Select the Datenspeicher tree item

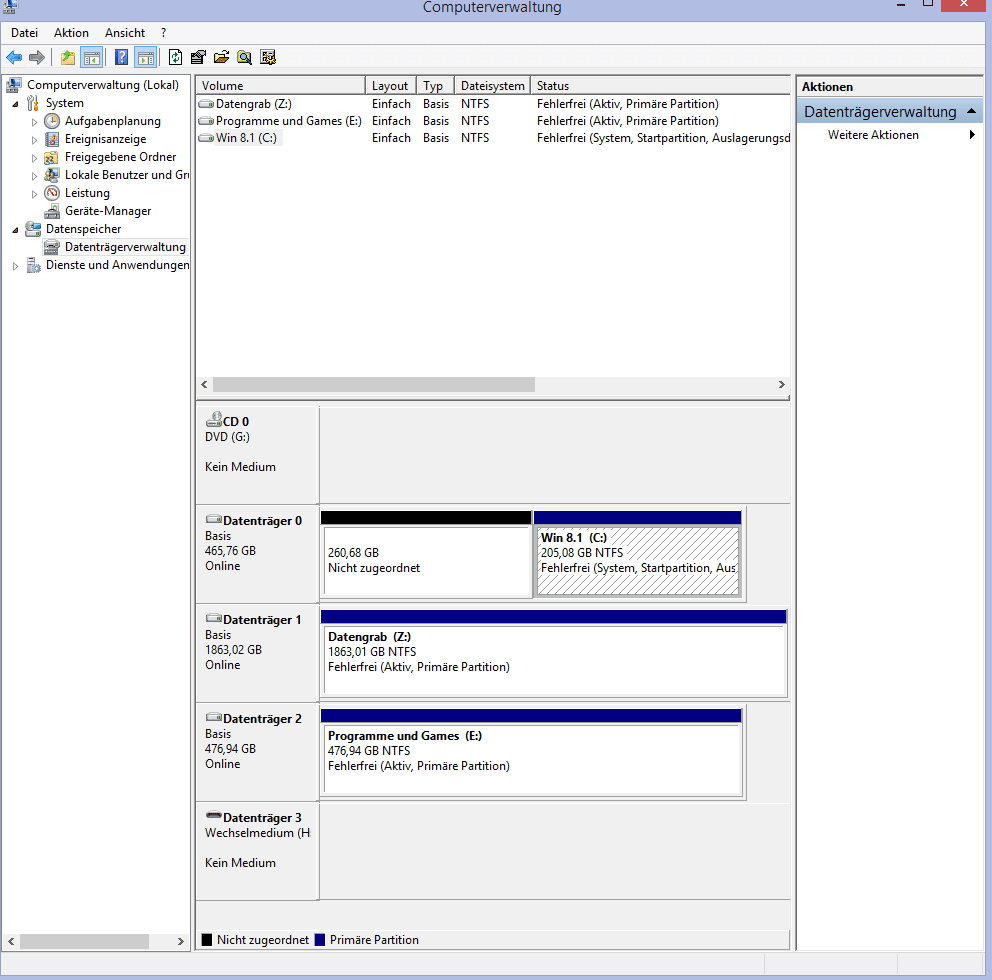[x=83, y=229]
